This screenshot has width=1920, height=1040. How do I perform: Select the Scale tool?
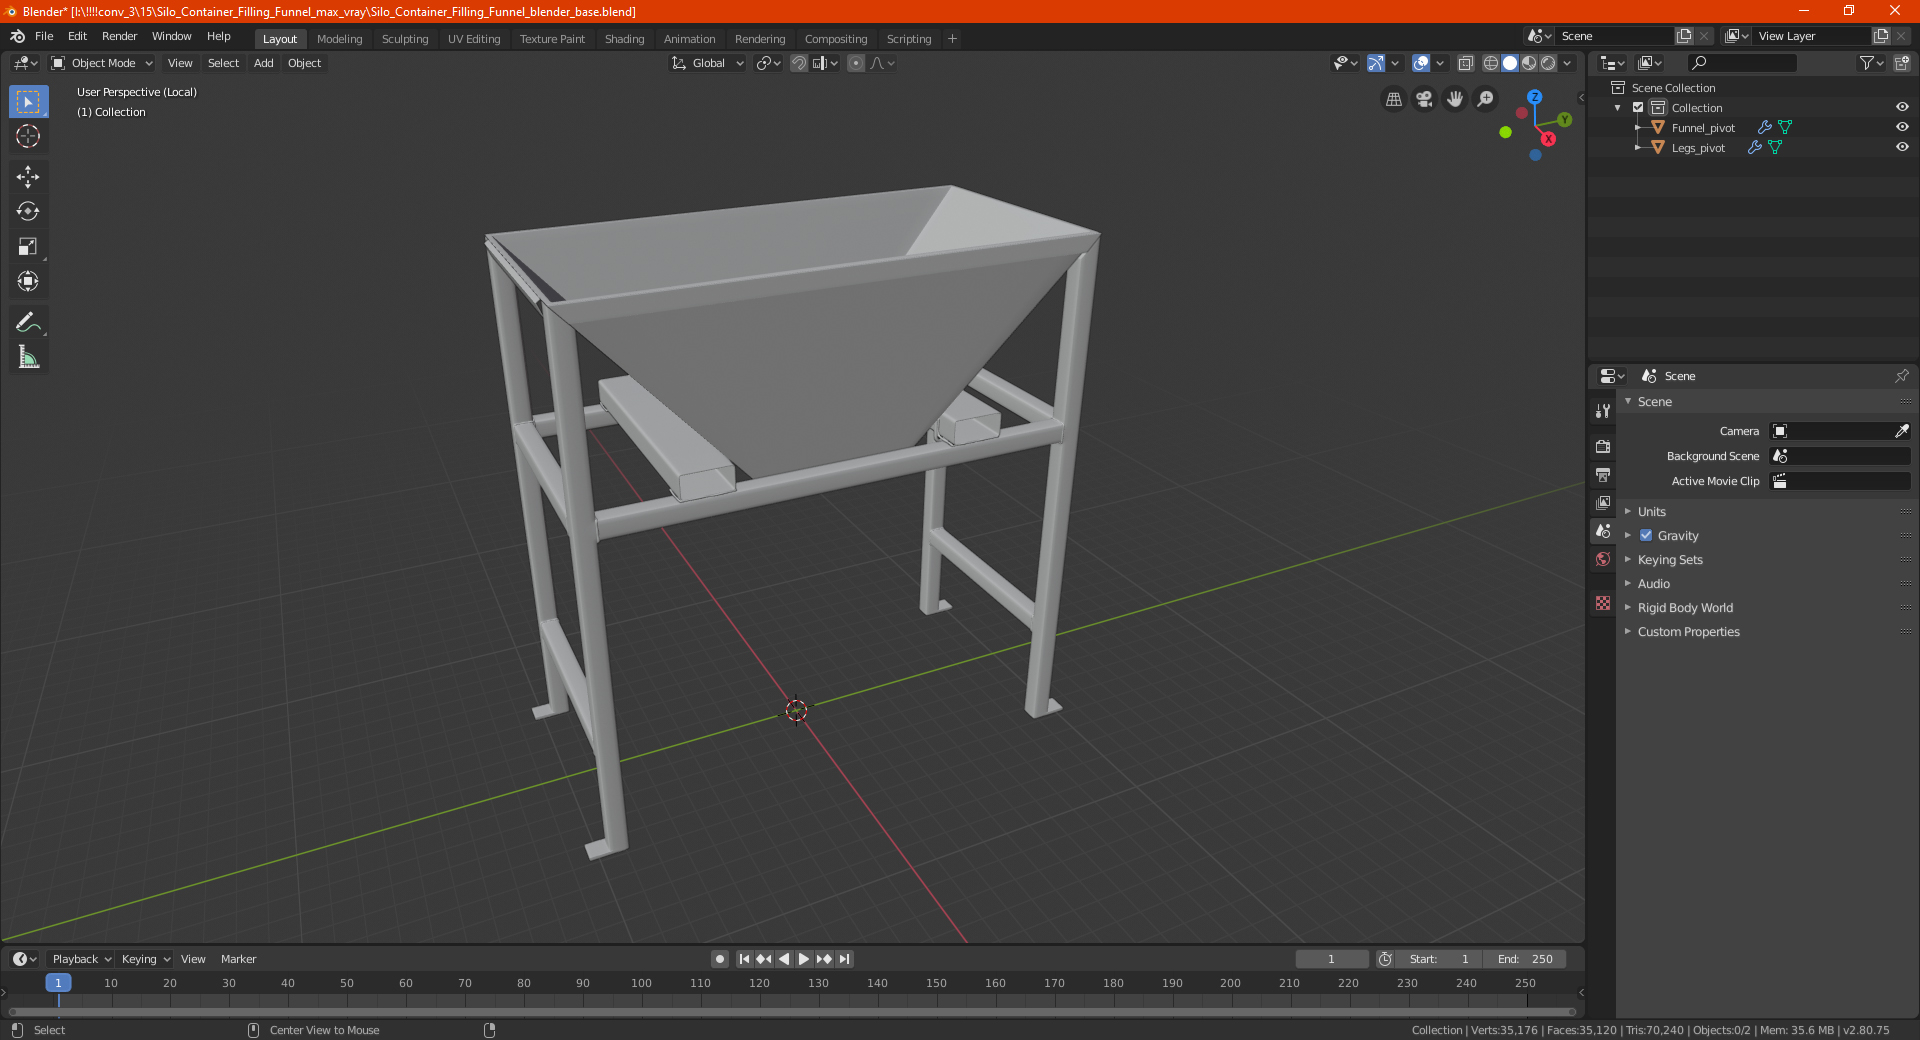pos(28,247)
